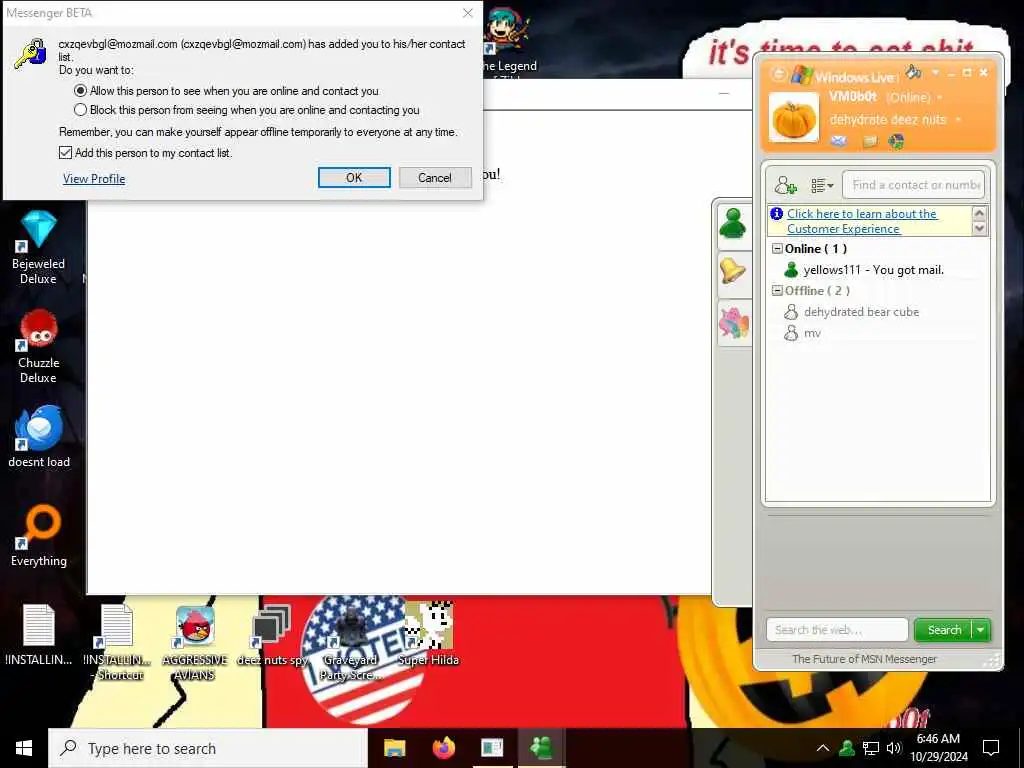
Task: Open personal message dropdown arrow
Action: 958,120
